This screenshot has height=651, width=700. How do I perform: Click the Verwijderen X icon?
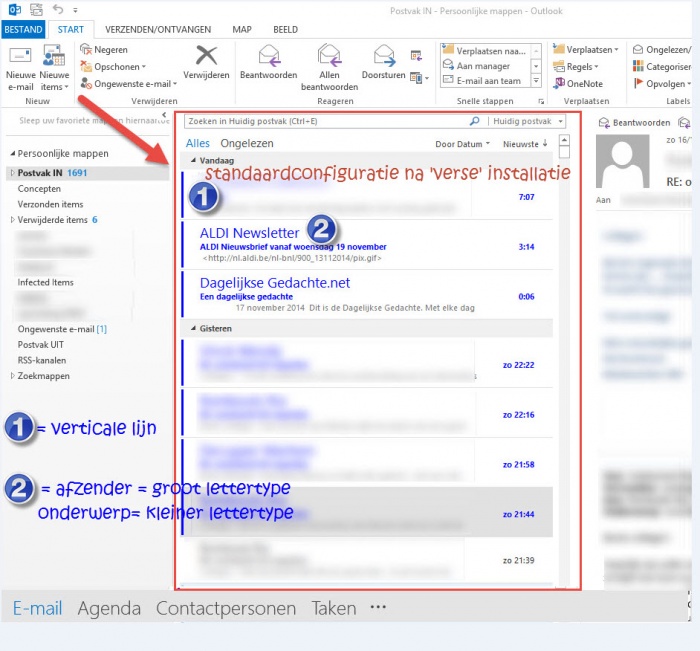[206, 56]
